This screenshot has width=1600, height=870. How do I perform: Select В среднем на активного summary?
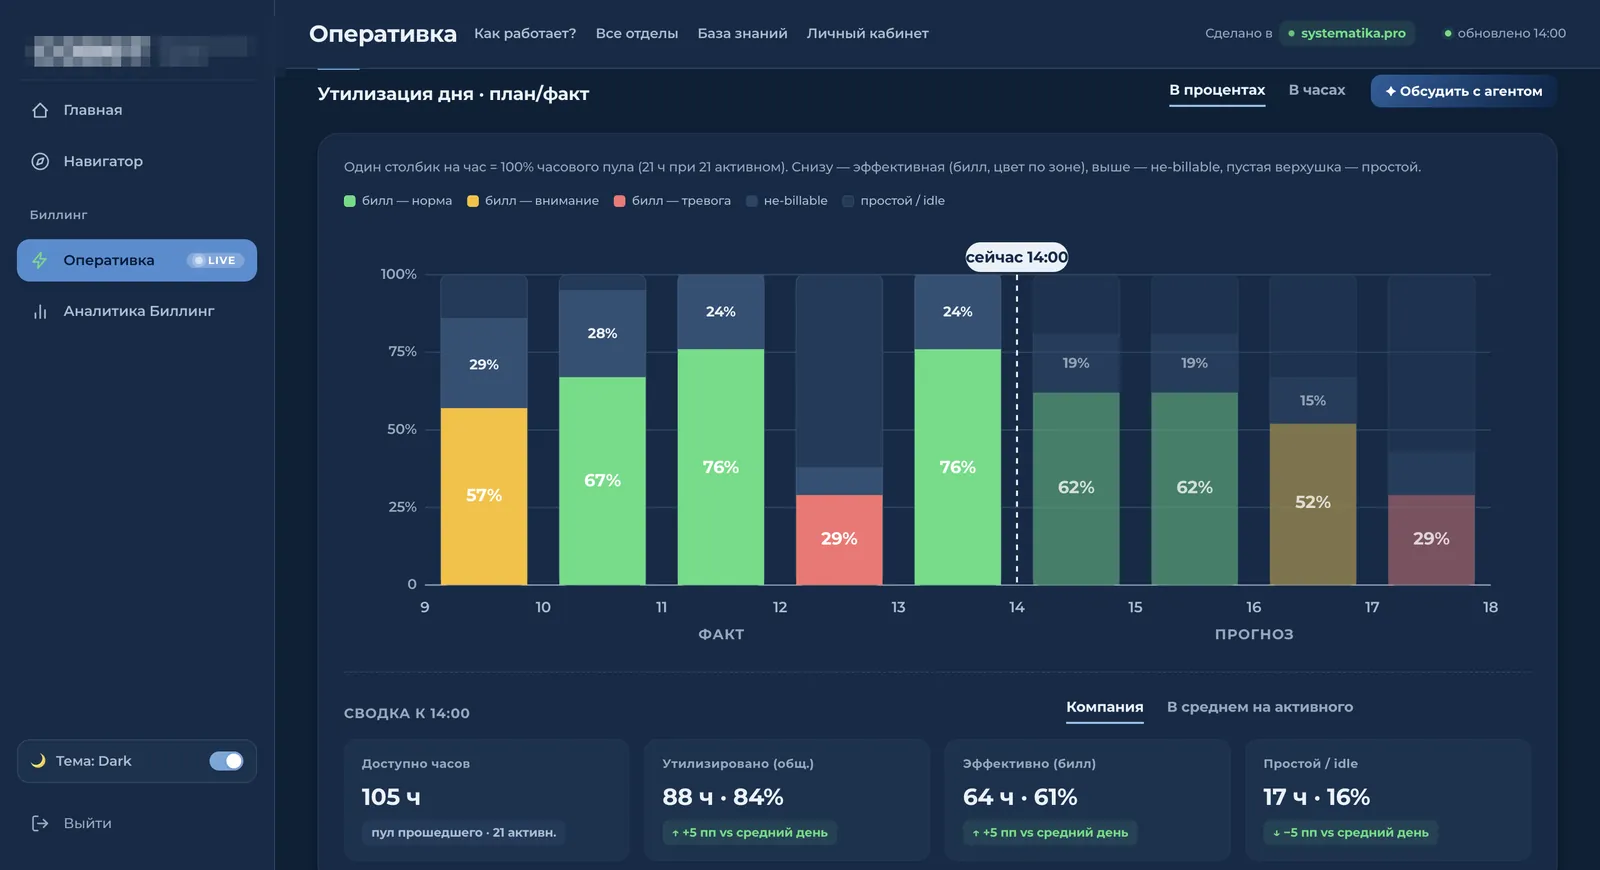click(x=1259, y=707)
